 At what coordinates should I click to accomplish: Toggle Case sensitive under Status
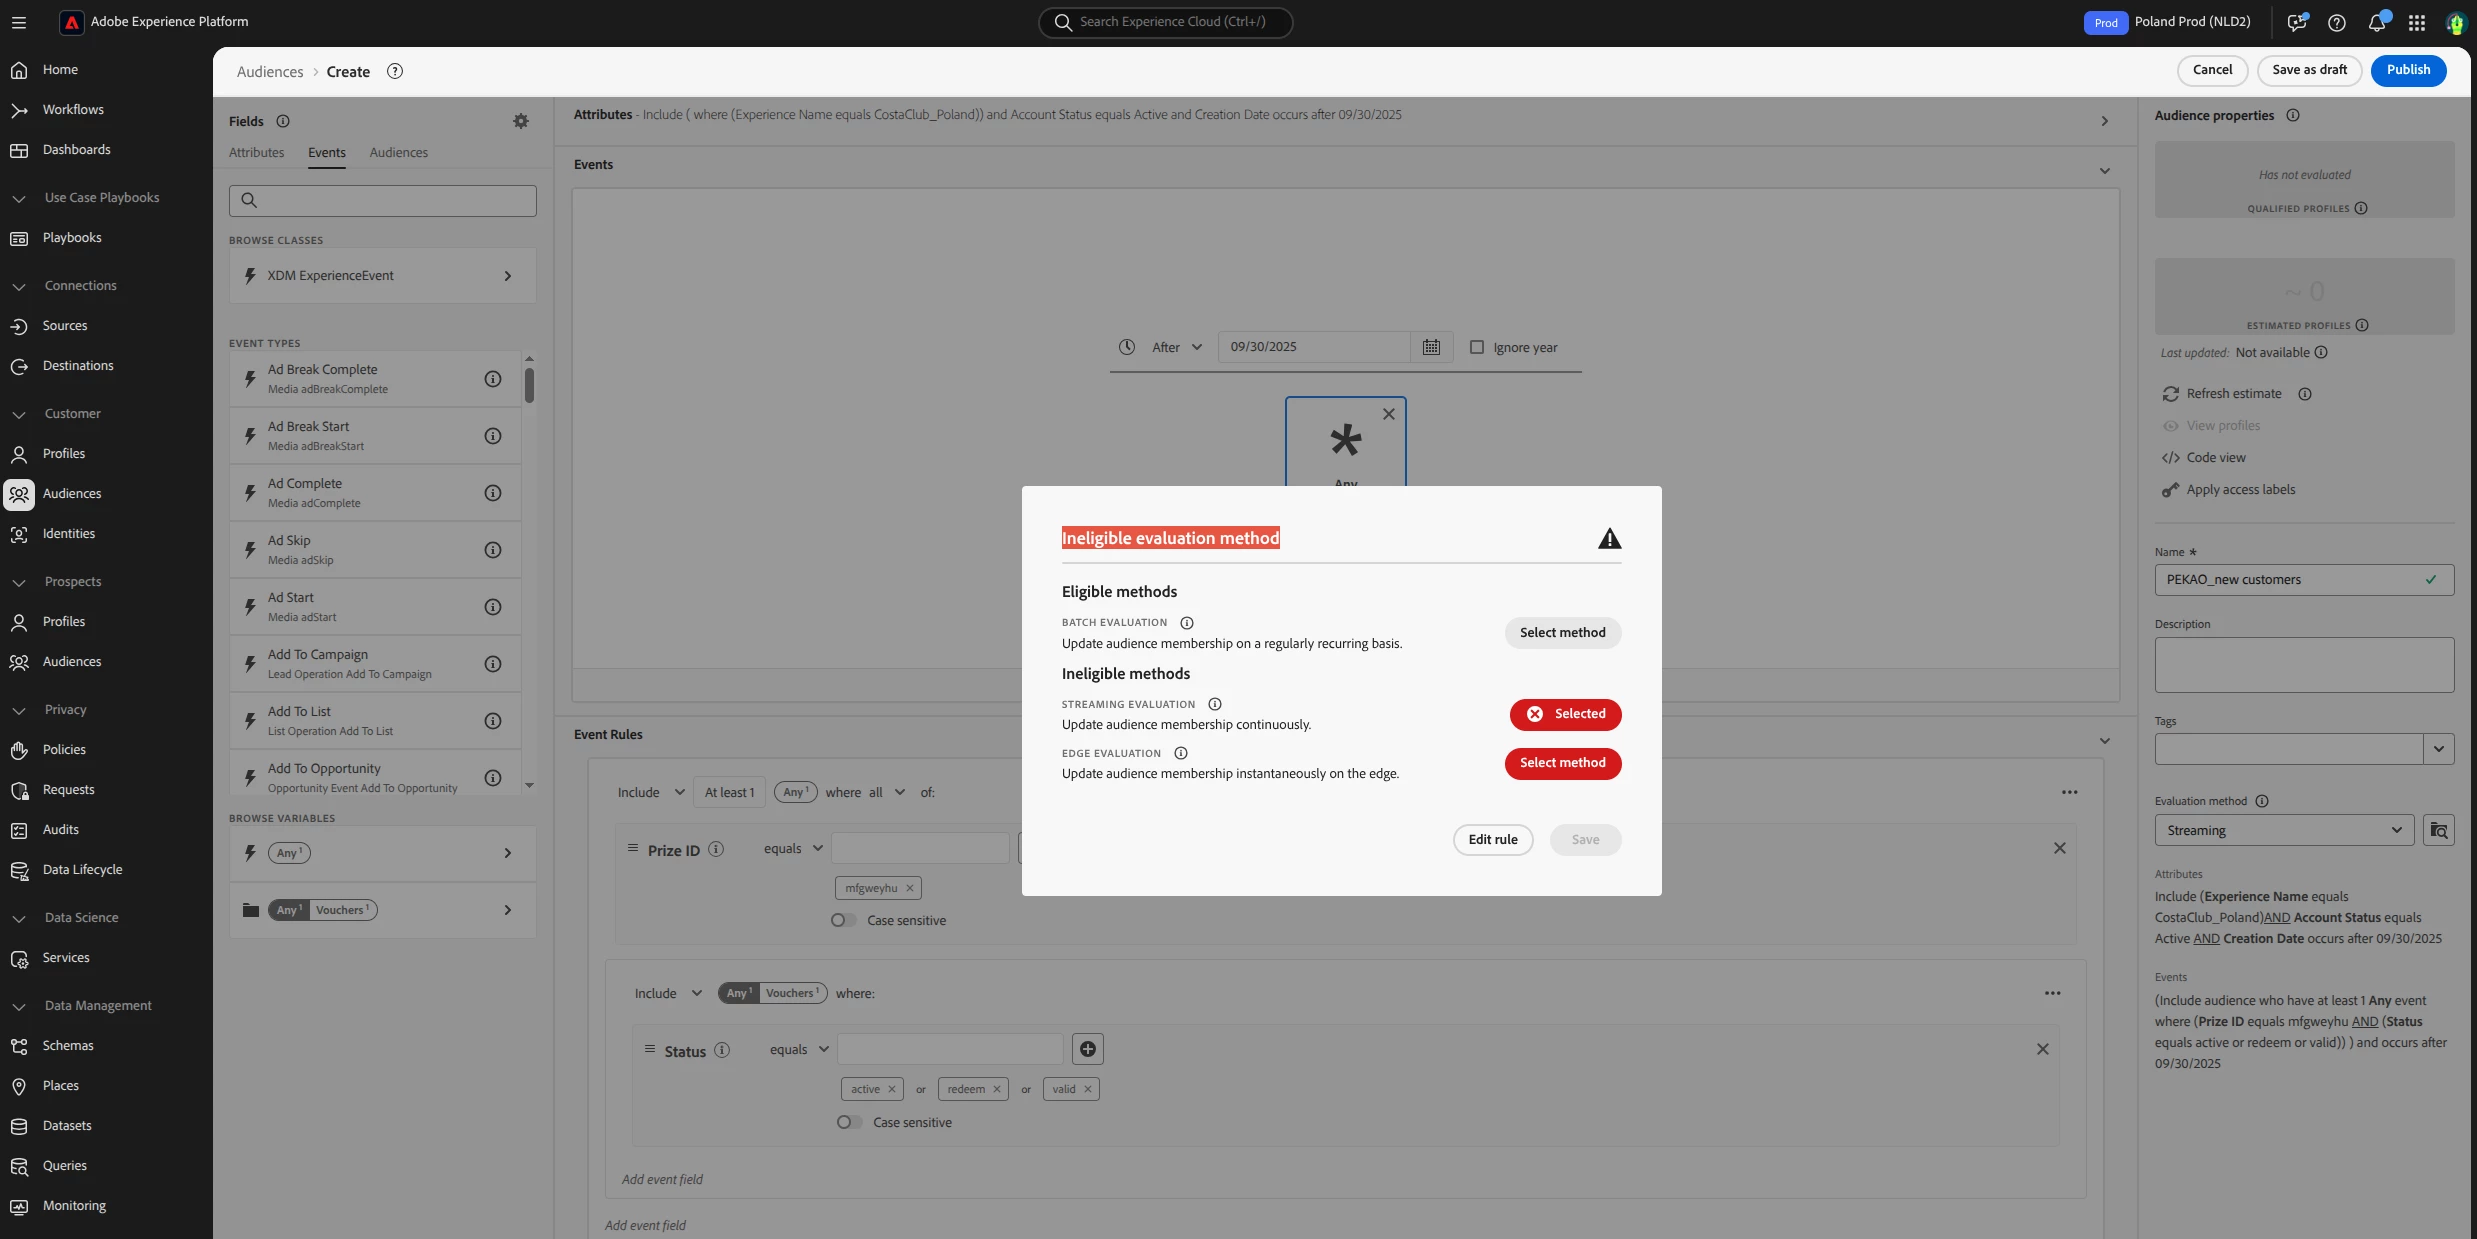pos(848,1122)
